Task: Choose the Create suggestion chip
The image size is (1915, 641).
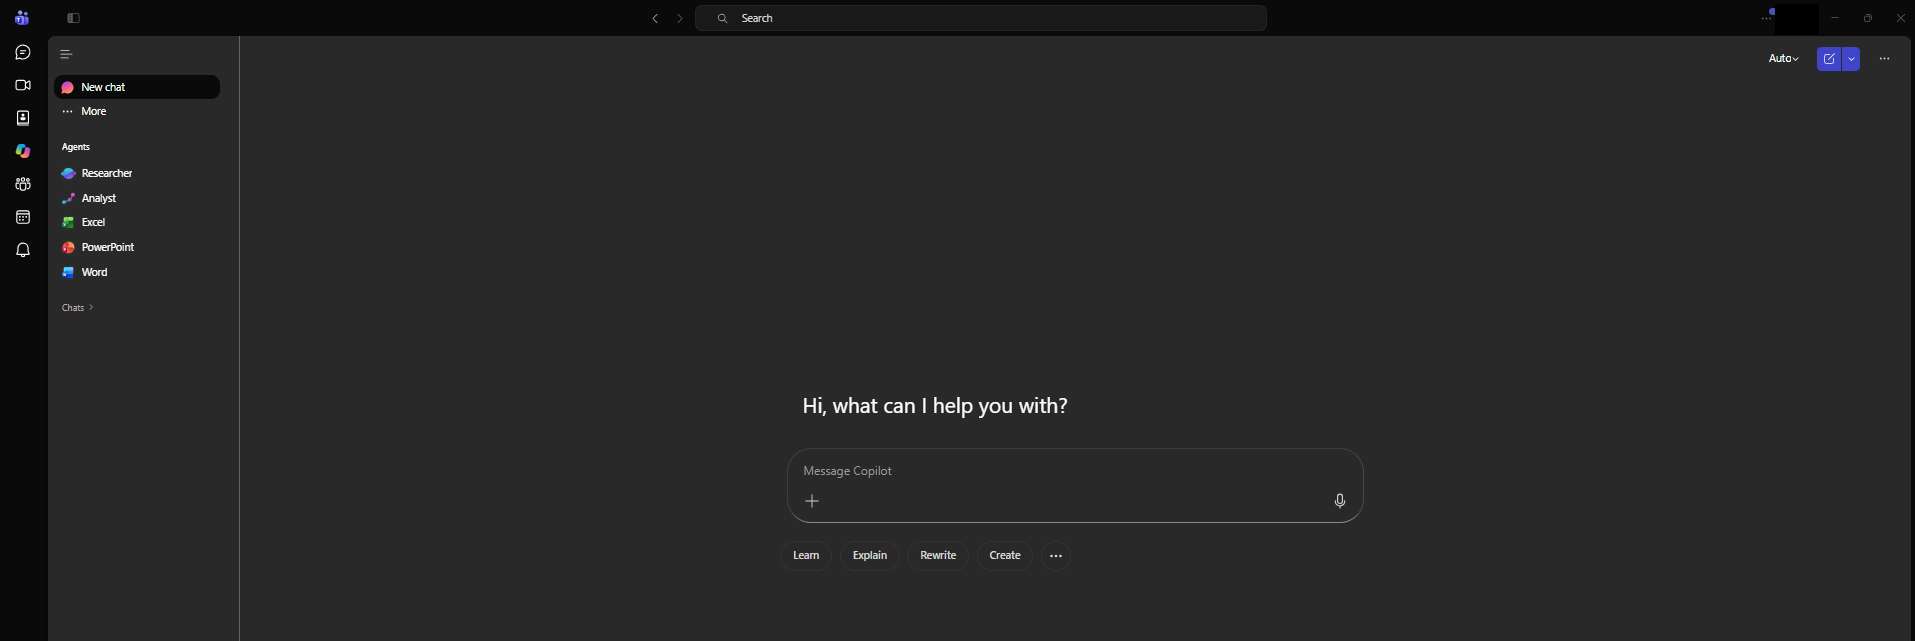Action: [1005, 556]
